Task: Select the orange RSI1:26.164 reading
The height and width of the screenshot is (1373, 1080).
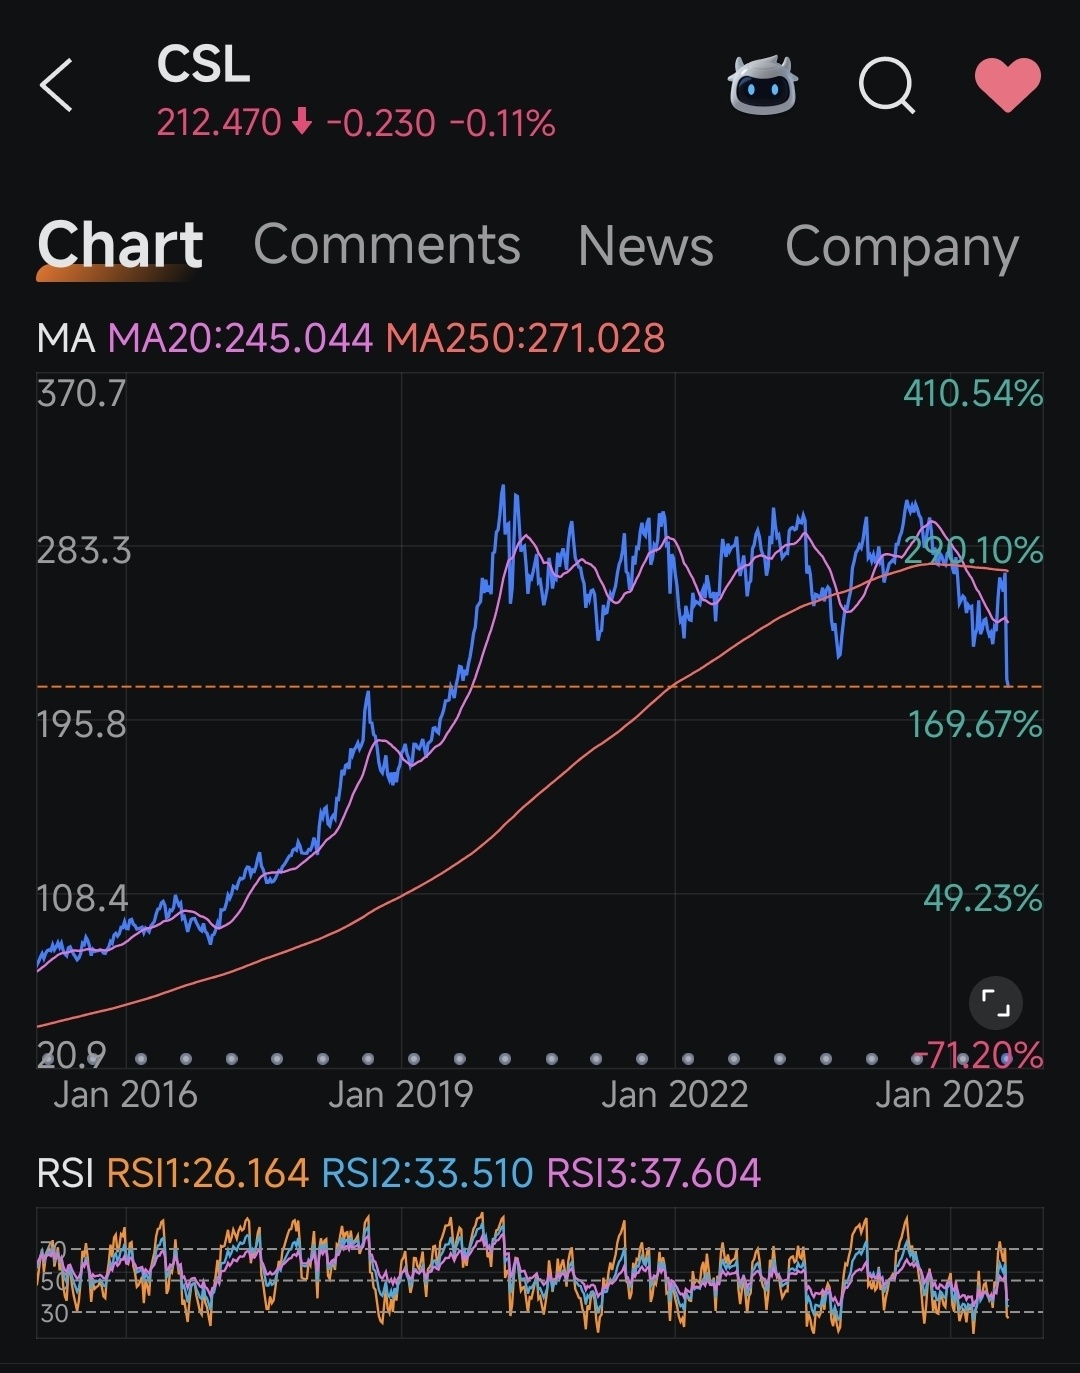Action: 207,1173
